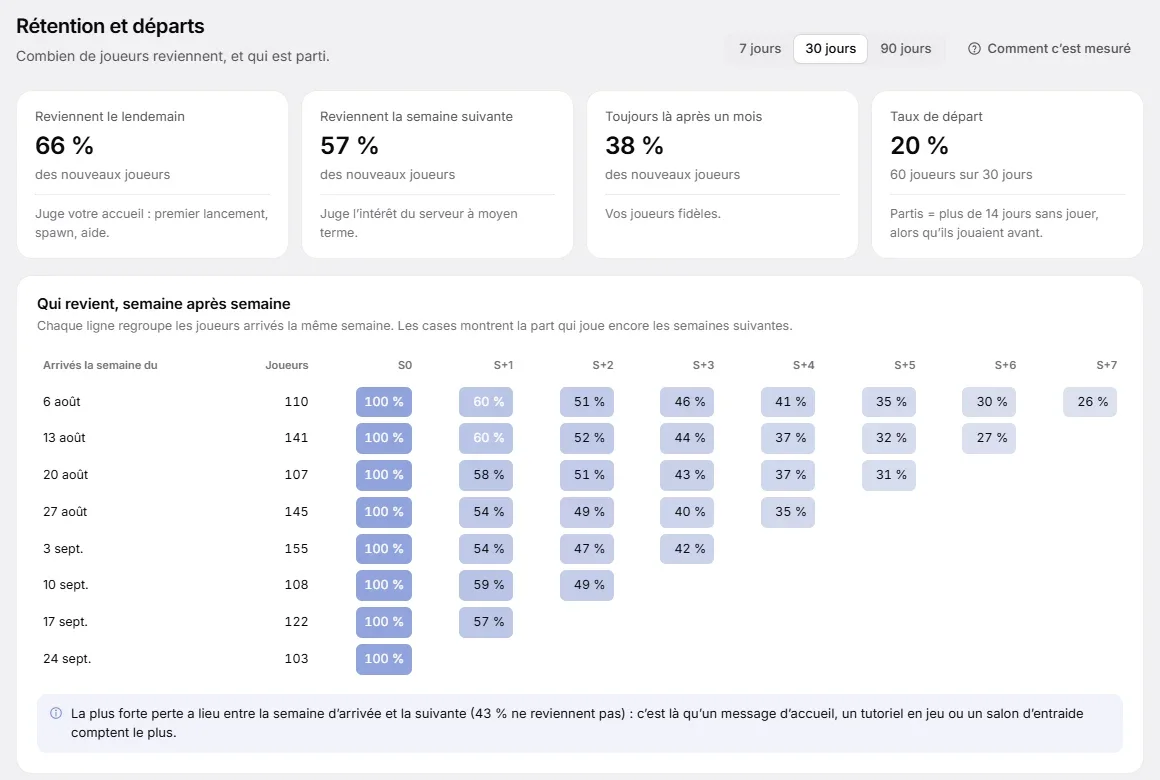The height and width of the screenshot is (780, 1160).
Task: Click the S+7 column header
Action: pos(1107,365)
